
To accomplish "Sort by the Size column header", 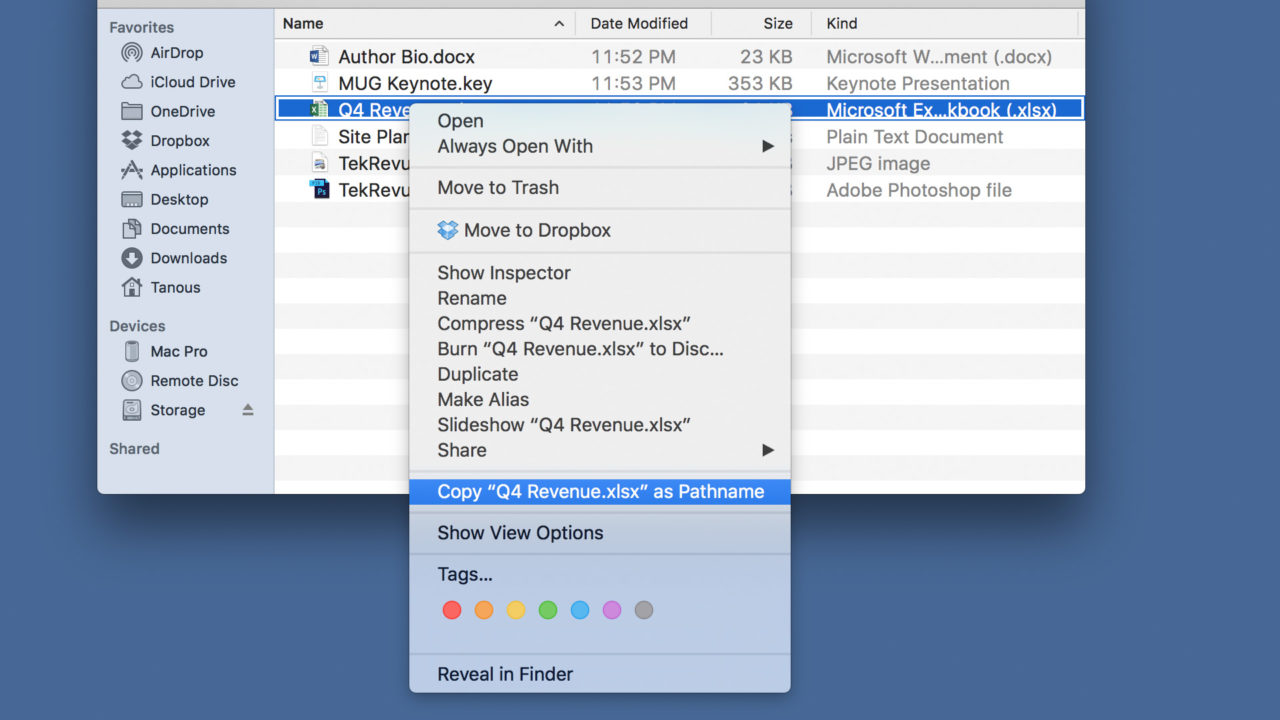I will click(778, 23).
